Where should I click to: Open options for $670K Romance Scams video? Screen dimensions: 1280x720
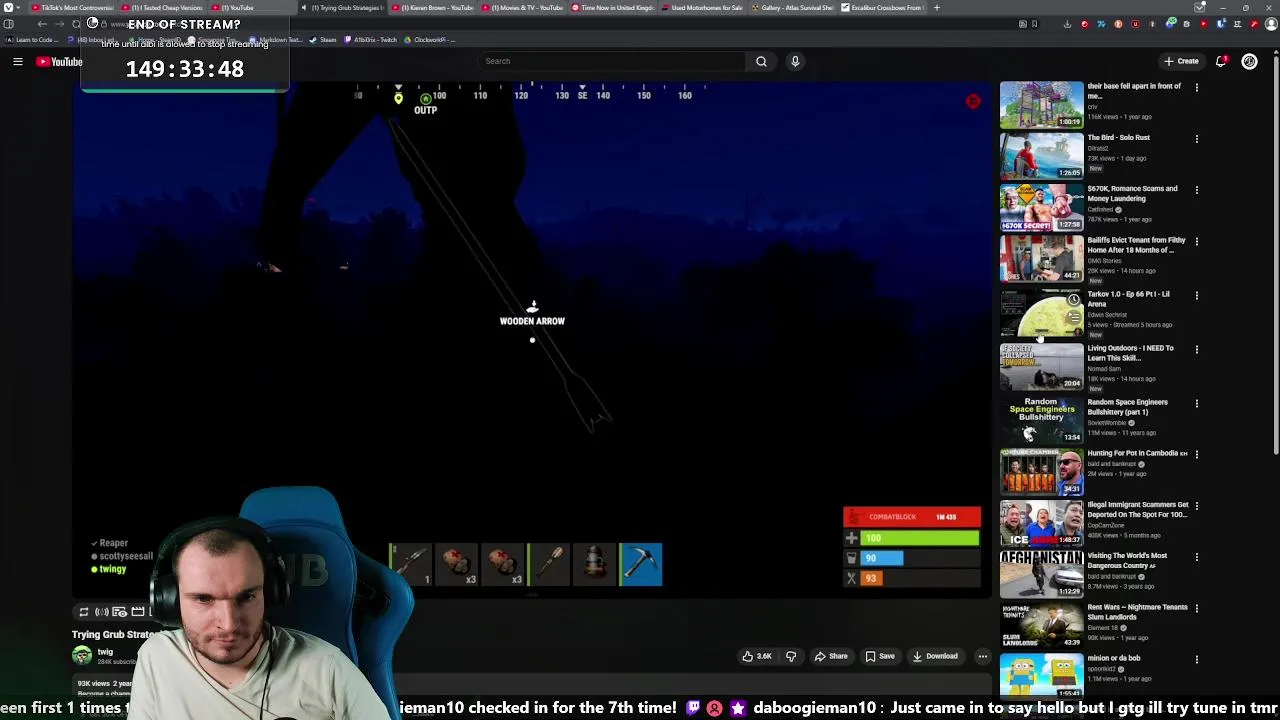[1196, 190]
